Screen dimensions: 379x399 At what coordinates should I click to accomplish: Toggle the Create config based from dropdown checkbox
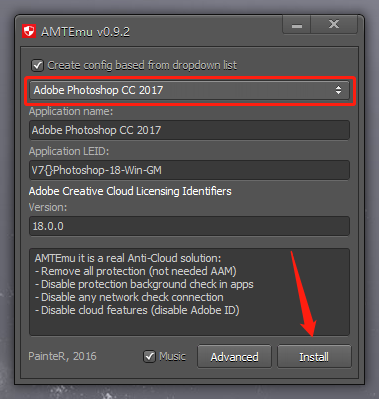[37, 65]
